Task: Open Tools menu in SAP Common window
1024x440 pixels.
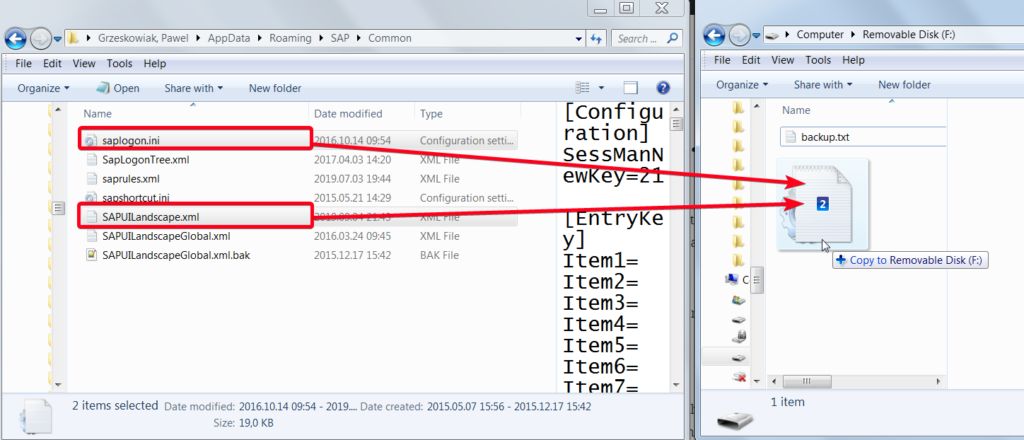Action: 120,63
